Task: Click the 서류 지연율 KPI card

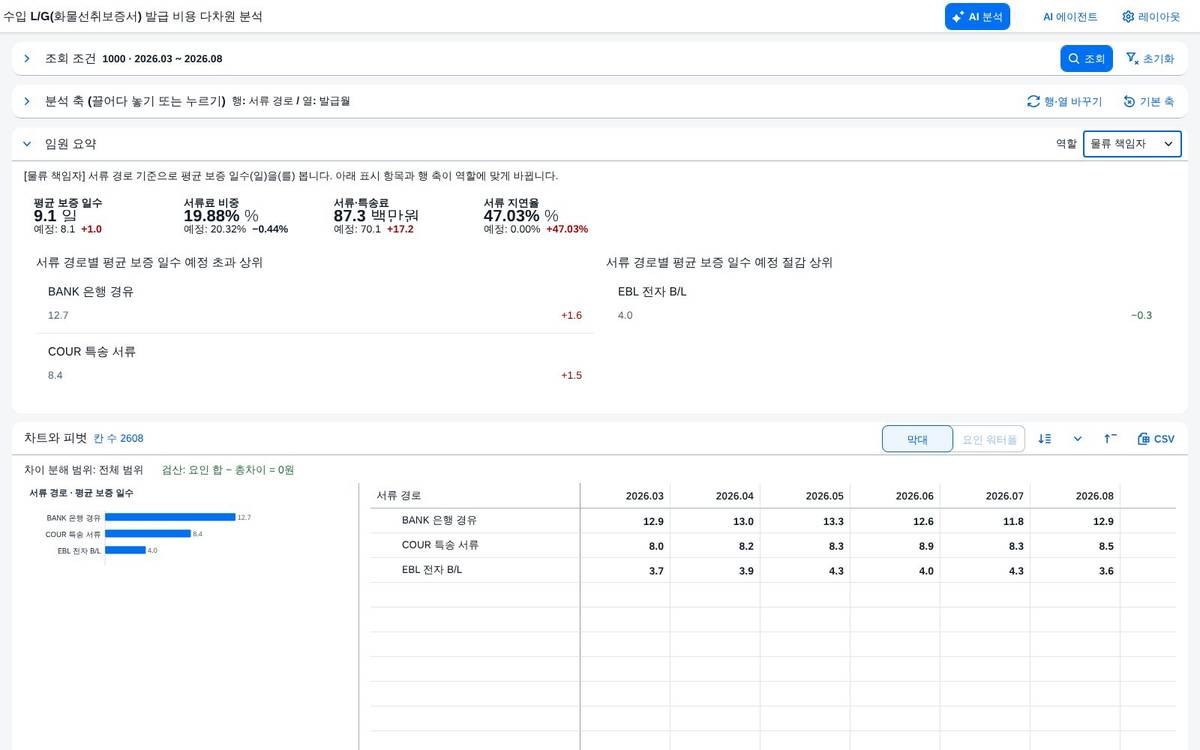Action: coord(536,215)
